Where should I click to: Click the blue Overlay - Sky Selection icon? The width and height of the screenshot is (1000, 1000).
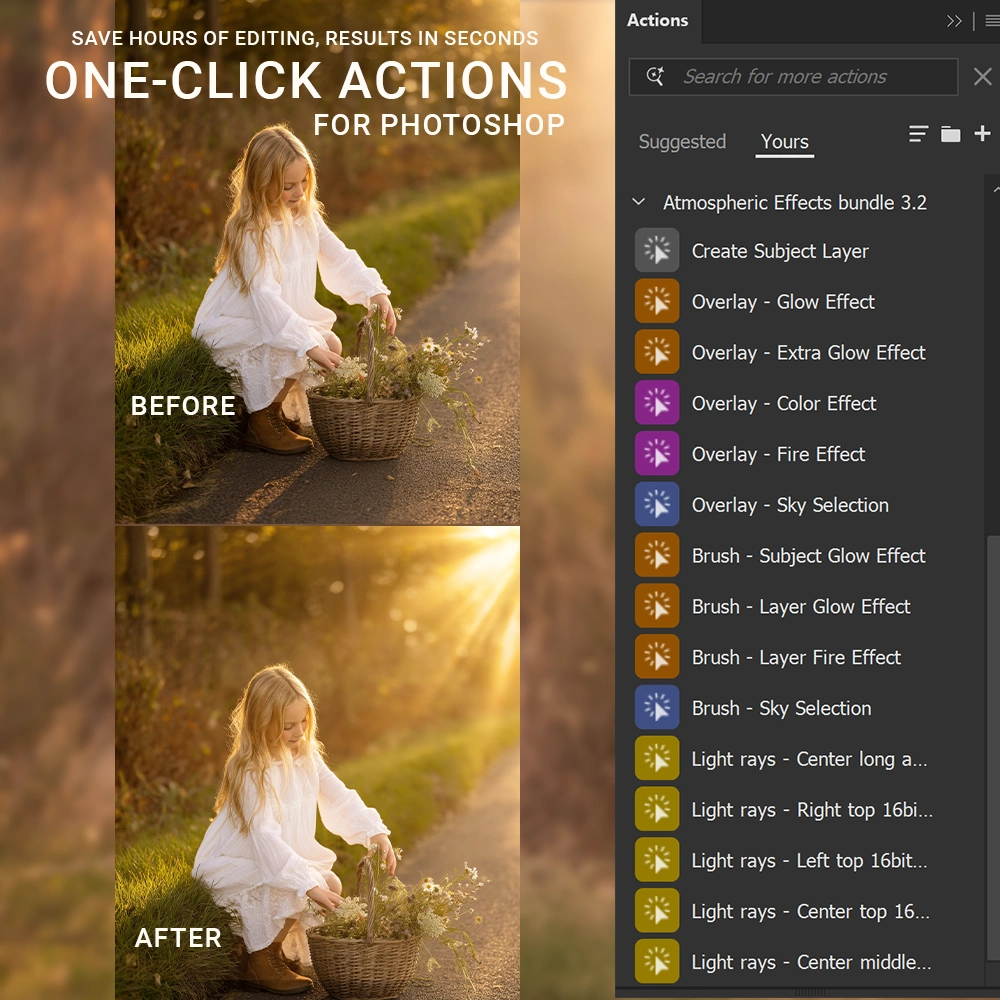(657, 505)
